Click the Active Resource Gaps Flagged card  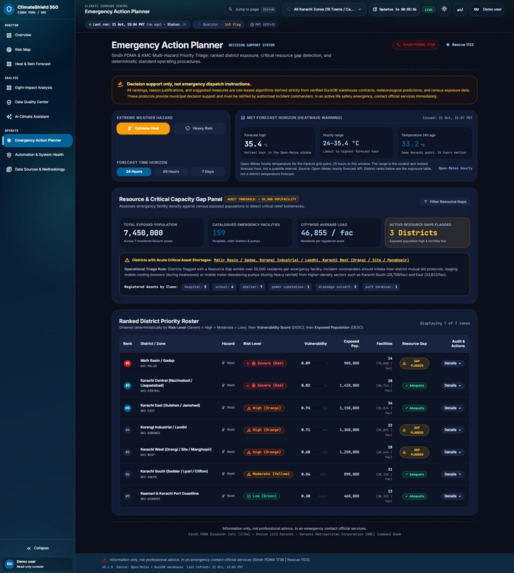(427, 233)
